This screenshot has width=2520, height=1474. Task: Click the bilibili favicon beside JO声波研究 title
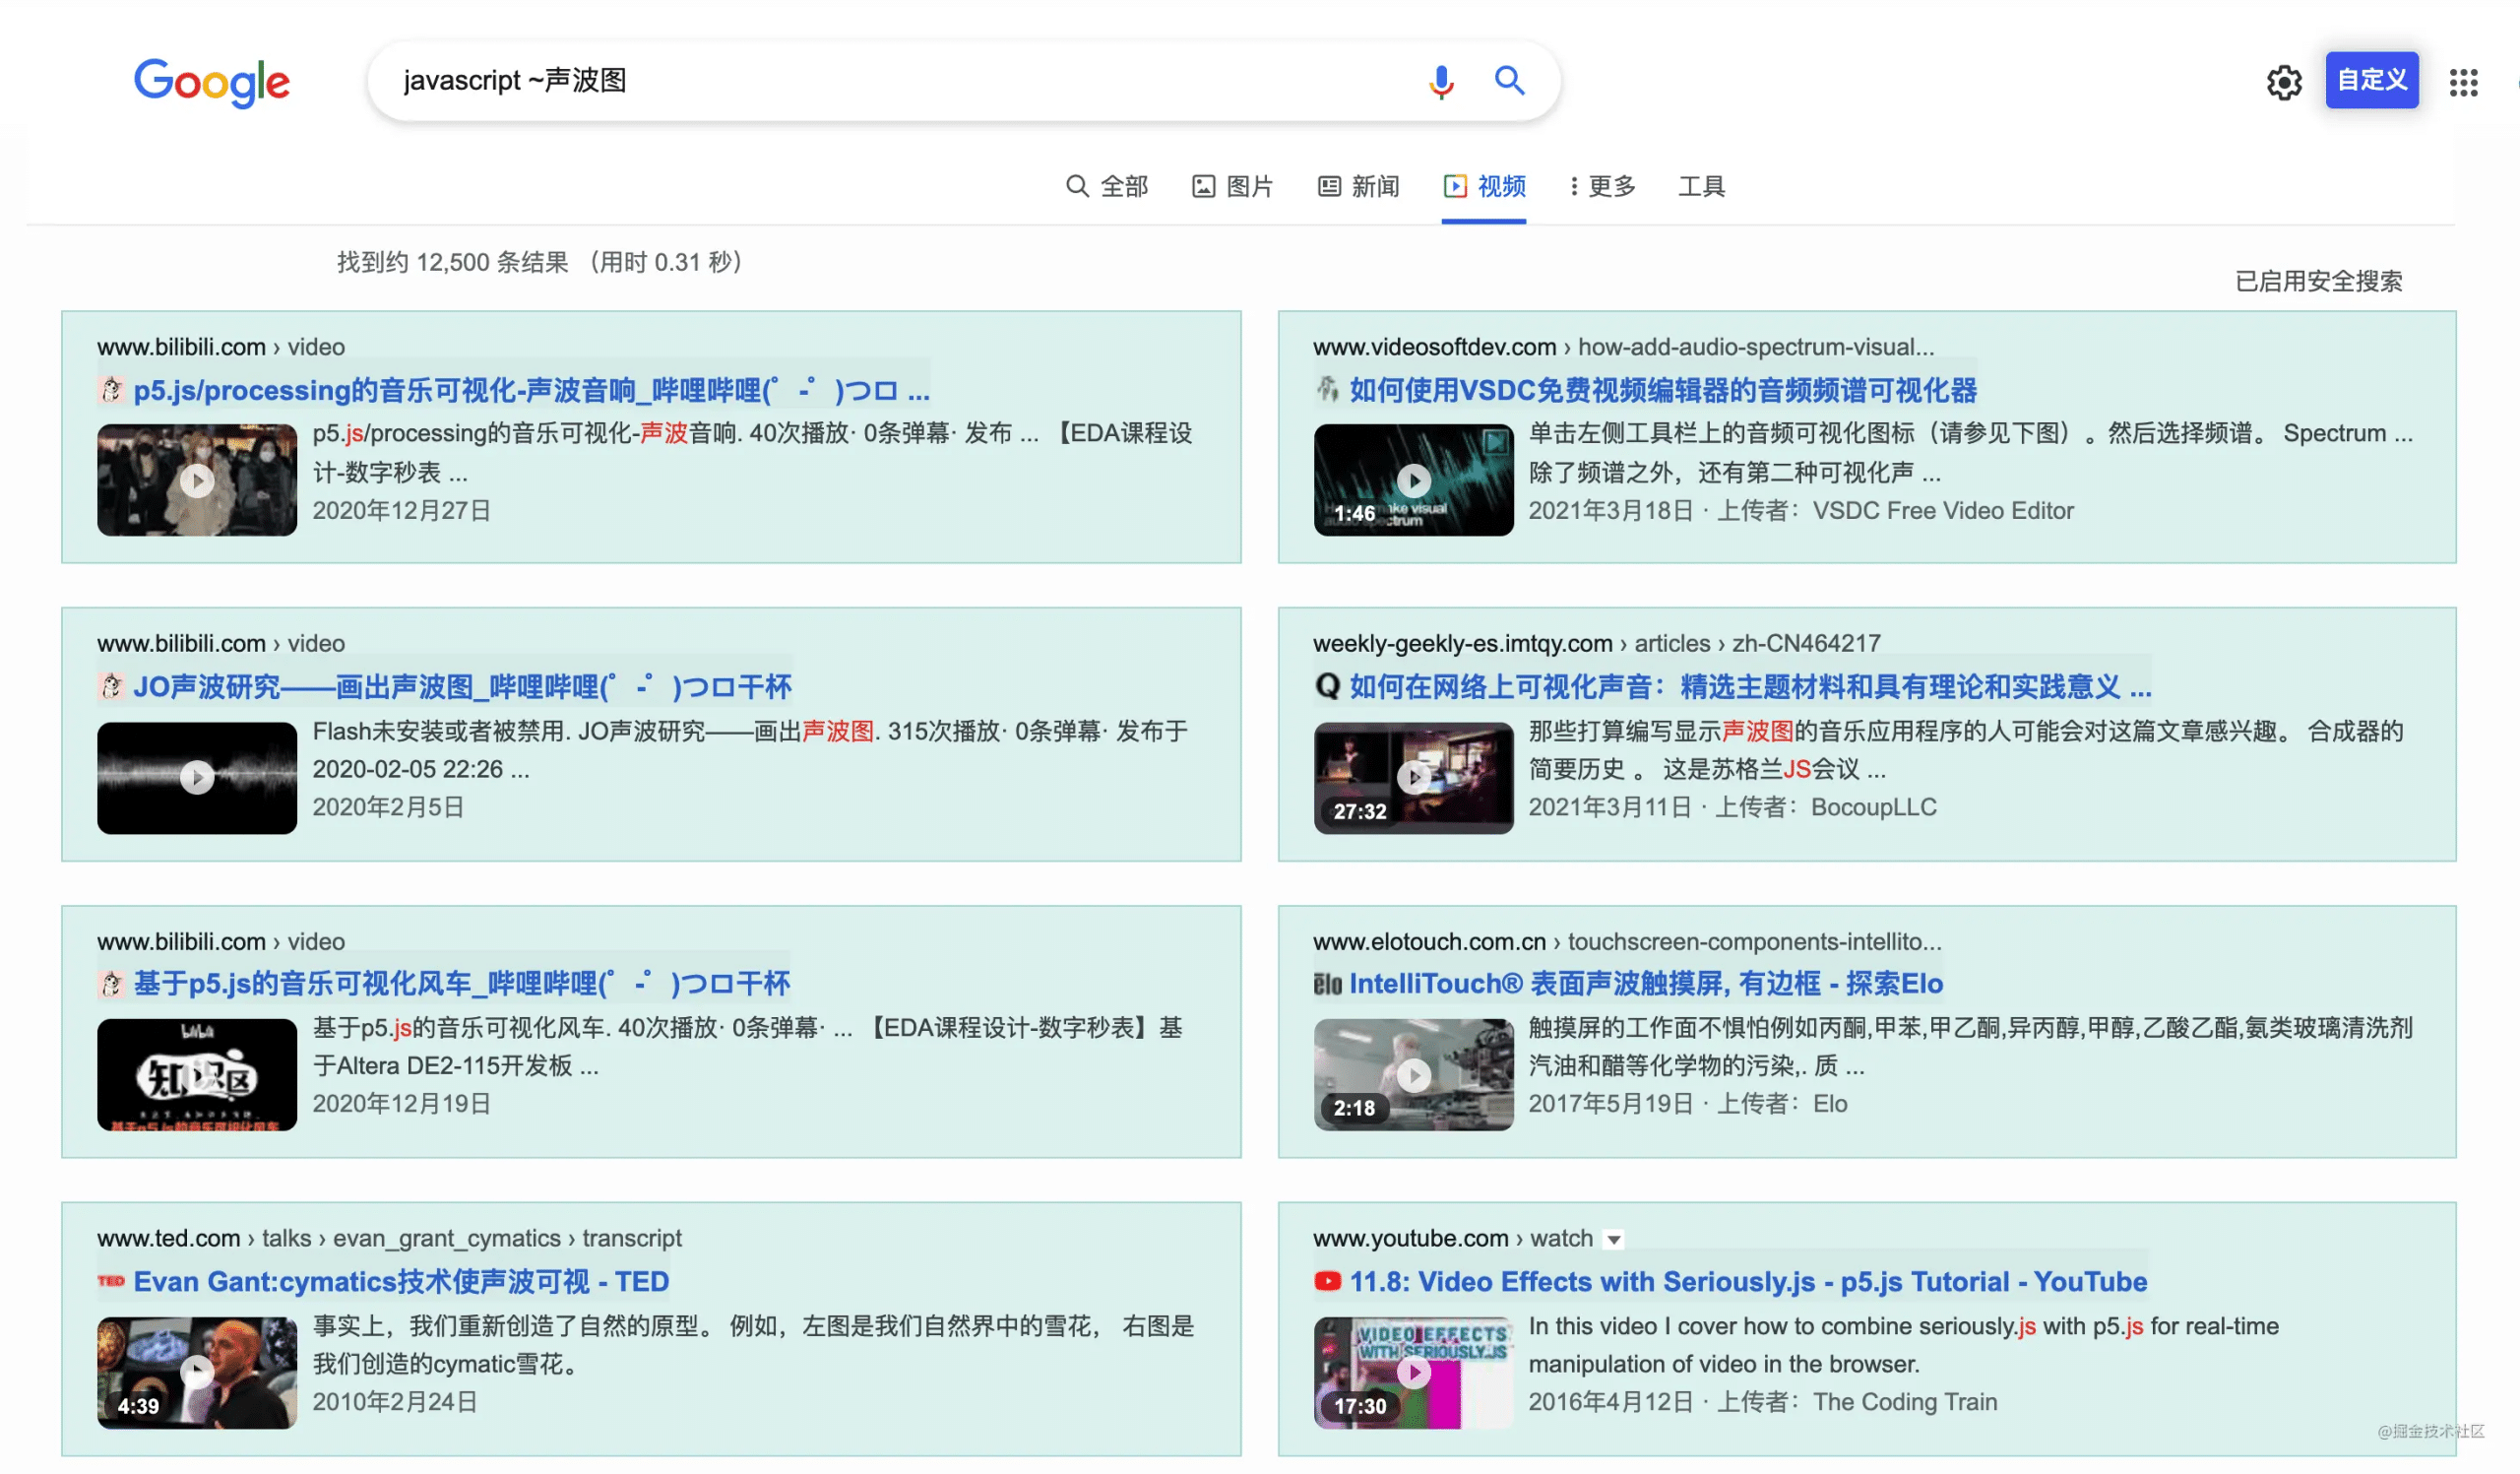[x=111, y=687]
